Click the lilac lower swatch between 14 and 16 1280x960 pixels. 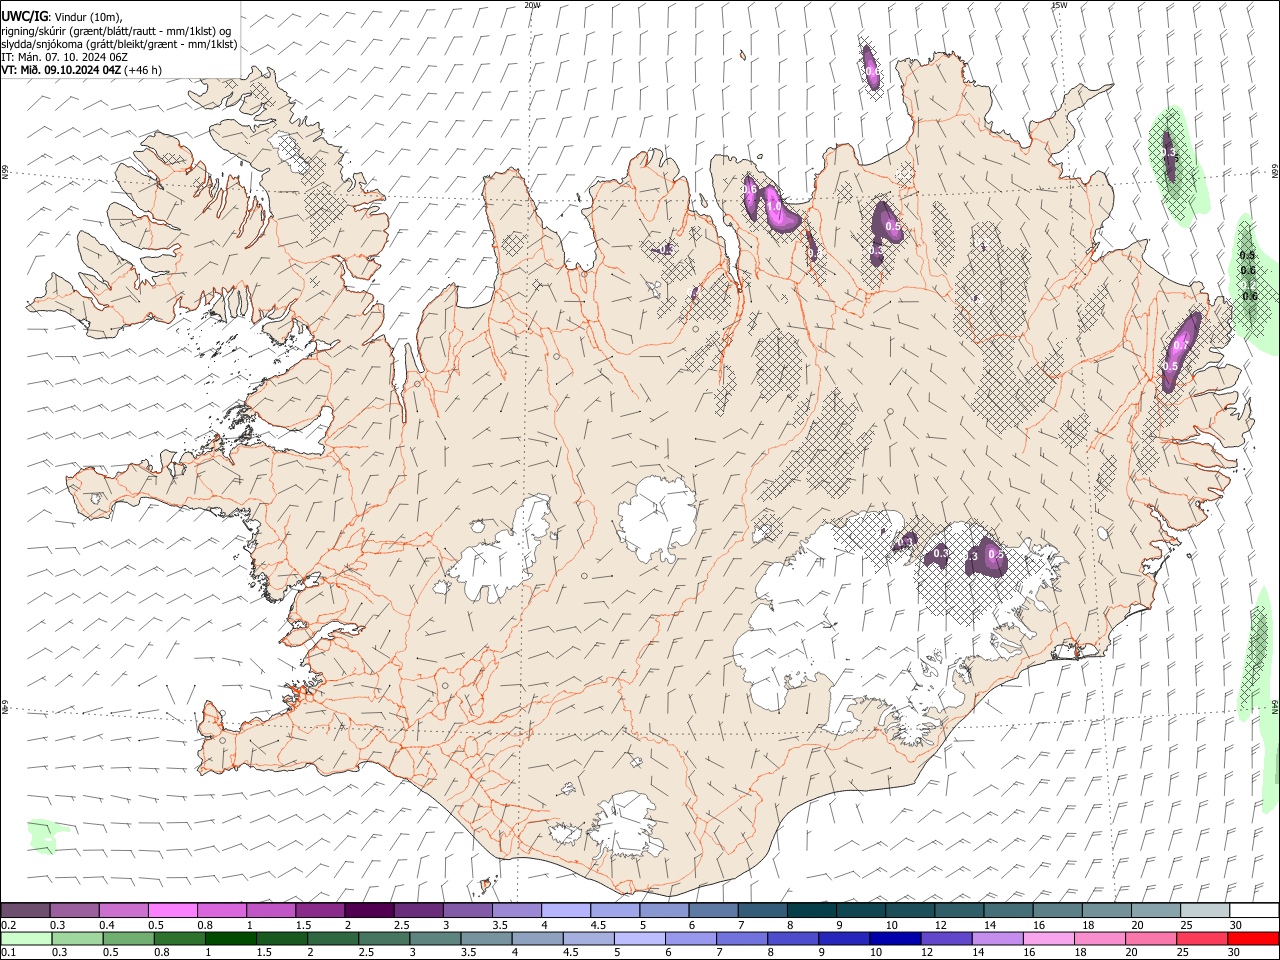(997, 938)
